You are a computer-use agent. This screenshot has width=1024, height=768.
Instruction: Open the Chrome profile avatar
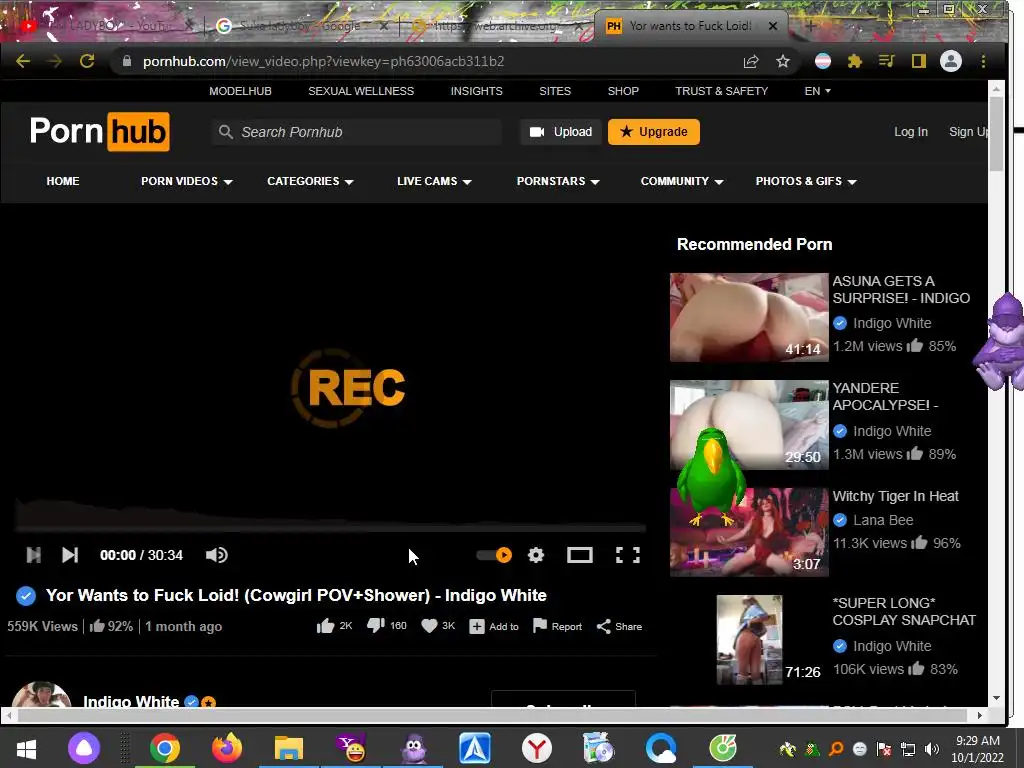[x=951, y=61]
